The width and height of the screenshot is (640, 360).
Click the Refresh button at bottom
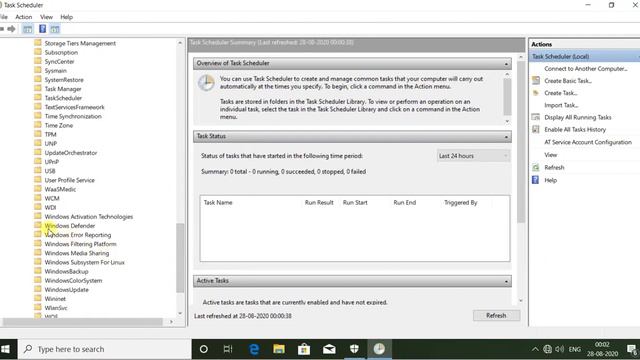pos(496,316)
